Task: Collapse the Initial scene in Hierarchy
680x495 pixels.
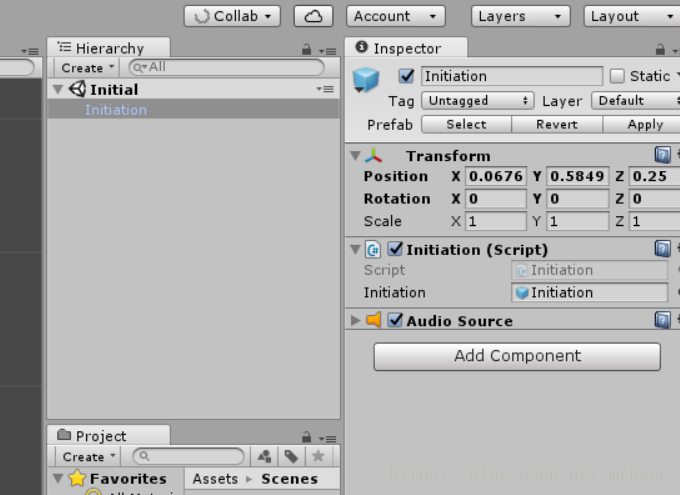Action: pyautogui.click(x=58, y=89)
